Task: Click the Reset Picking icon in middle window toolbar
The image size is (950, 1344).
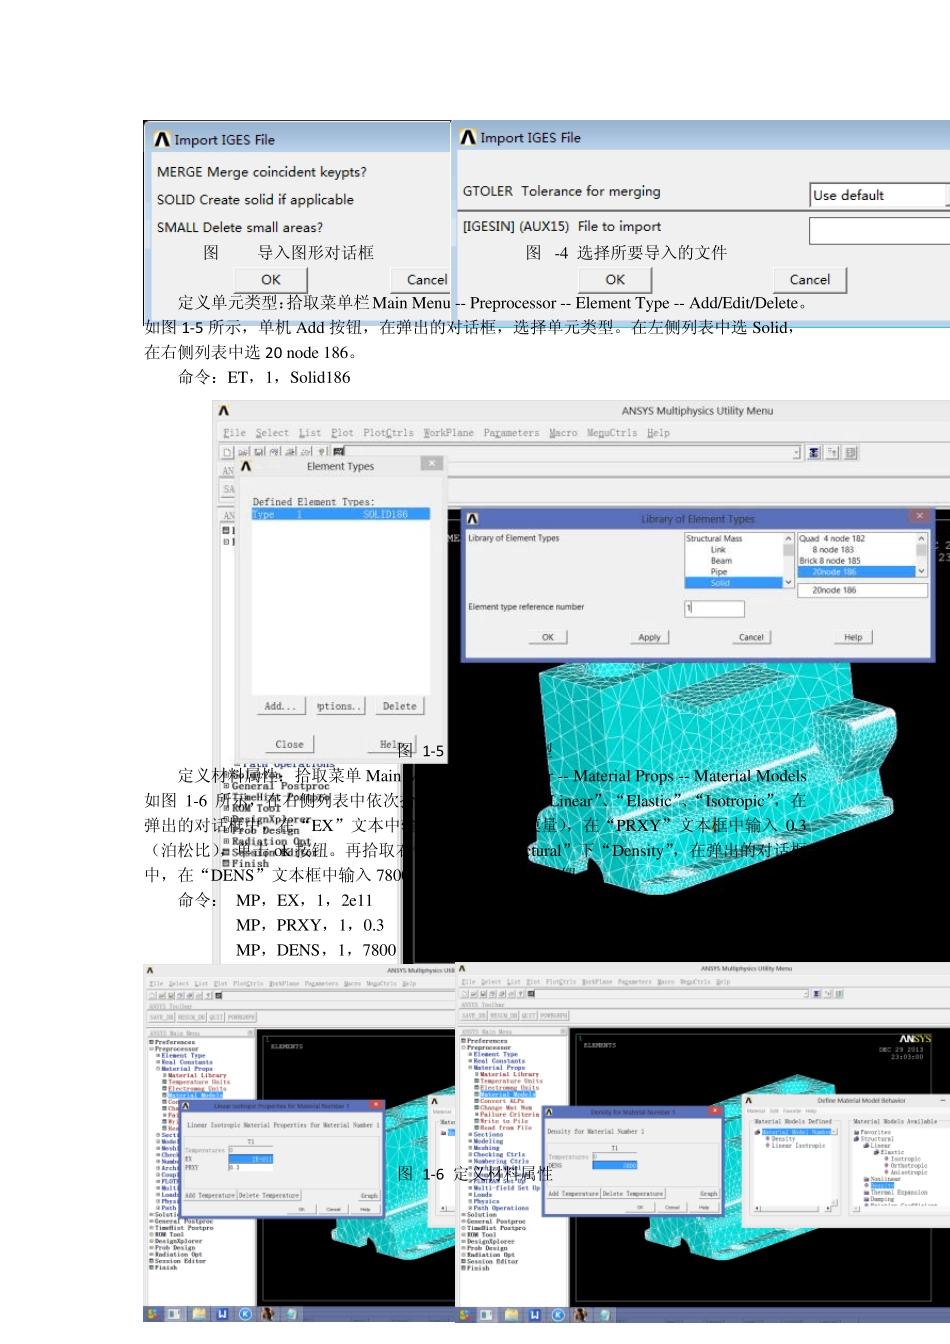Action: coord(833,453)
